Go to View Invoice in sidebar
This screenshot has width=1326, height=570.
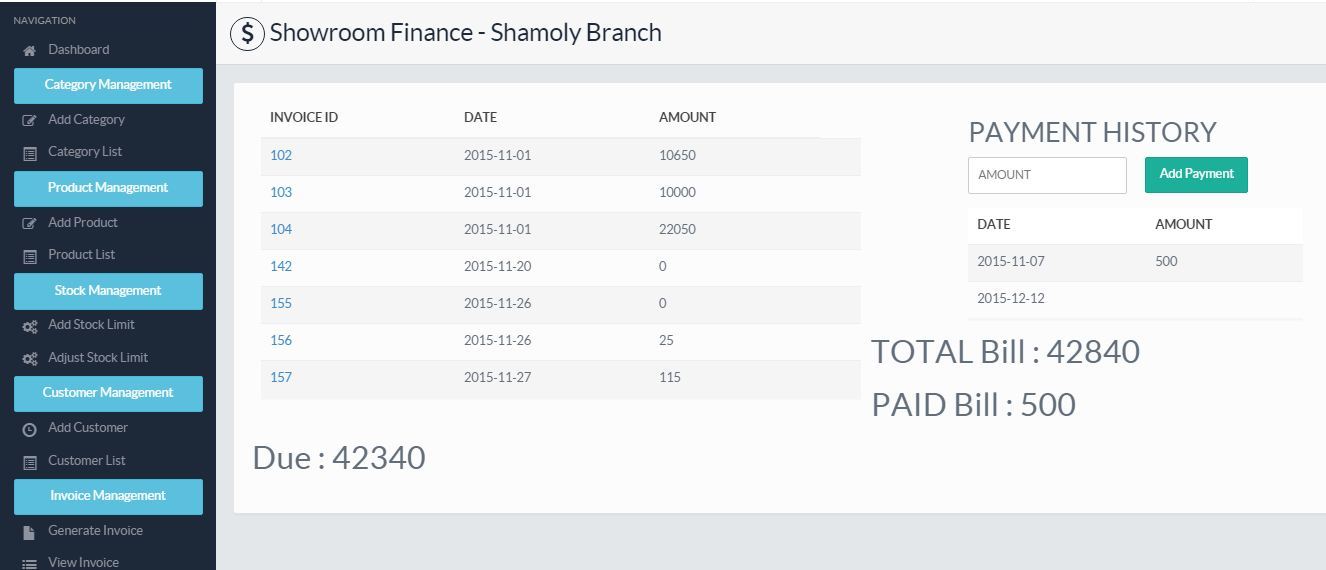click(83, 562)
